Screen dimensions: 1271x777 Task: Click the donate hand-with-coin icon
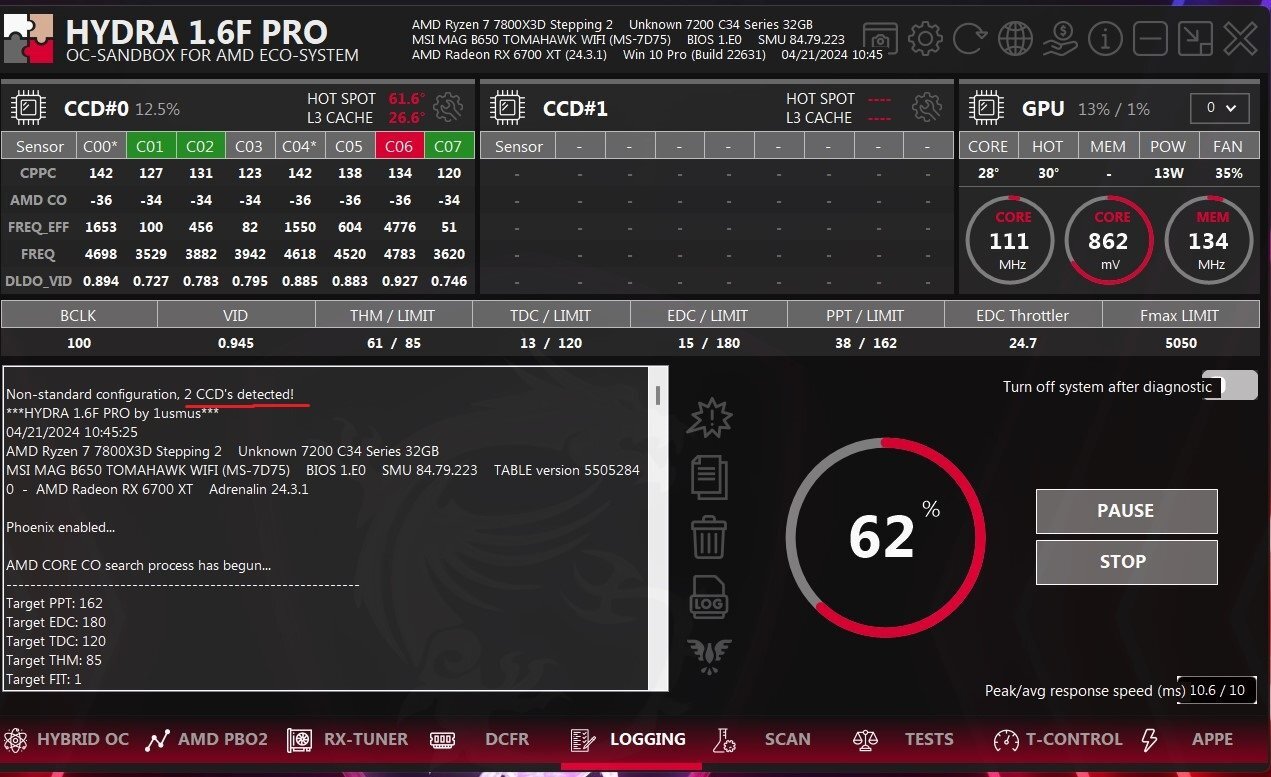1060,40
